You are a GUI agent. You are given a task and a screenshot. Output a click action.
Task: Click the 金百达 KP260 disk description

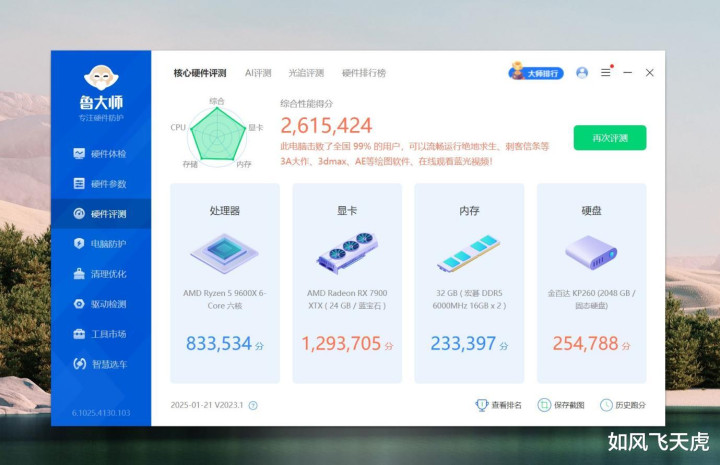tap(591, 299)
